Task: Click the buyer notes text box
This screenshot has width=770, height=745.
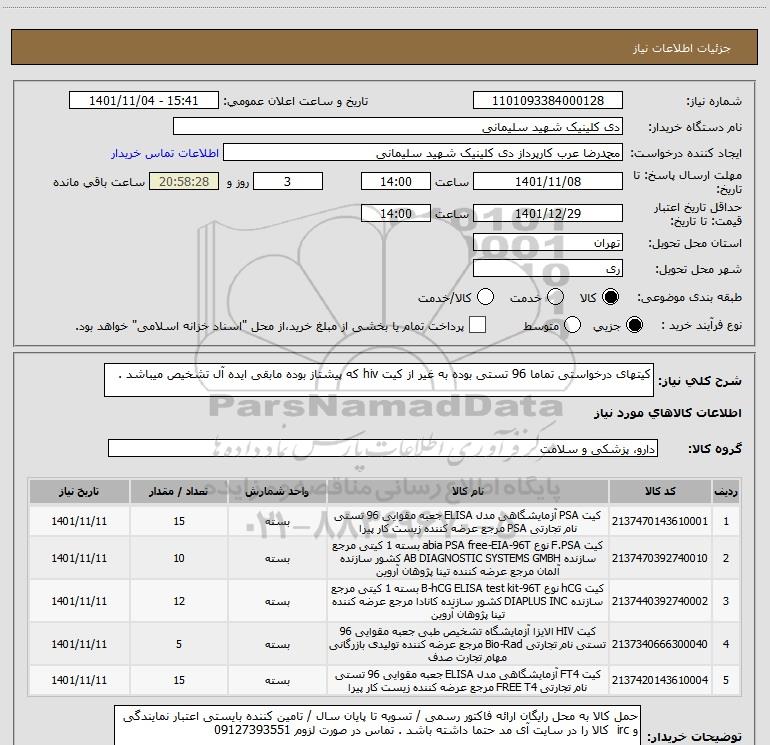Action: coord(377,725)
